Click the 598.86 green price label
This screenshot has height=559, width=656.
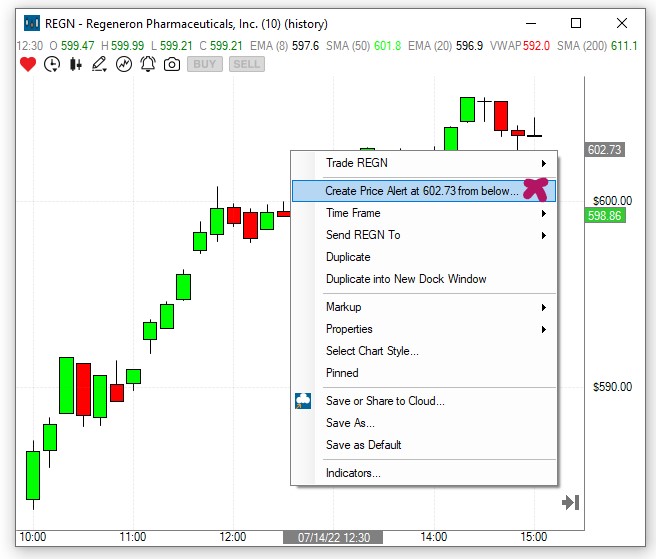coord(605,216)
